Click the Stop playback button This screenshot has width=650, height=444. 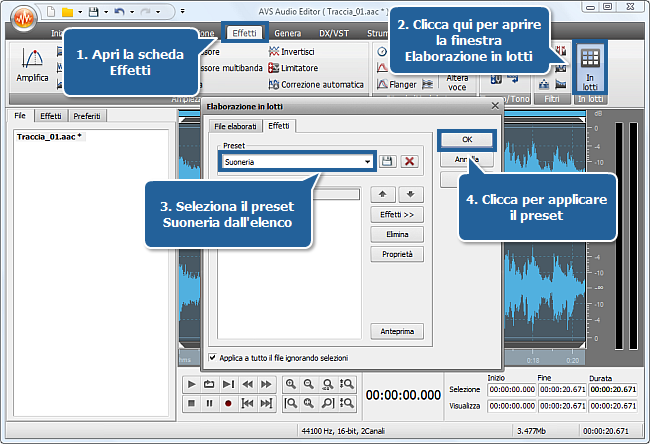point(191,403)
